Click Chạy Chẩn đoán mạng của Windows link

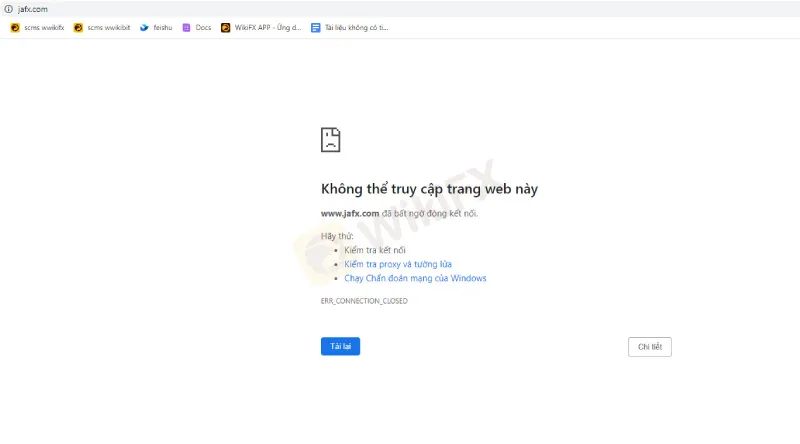415,278
